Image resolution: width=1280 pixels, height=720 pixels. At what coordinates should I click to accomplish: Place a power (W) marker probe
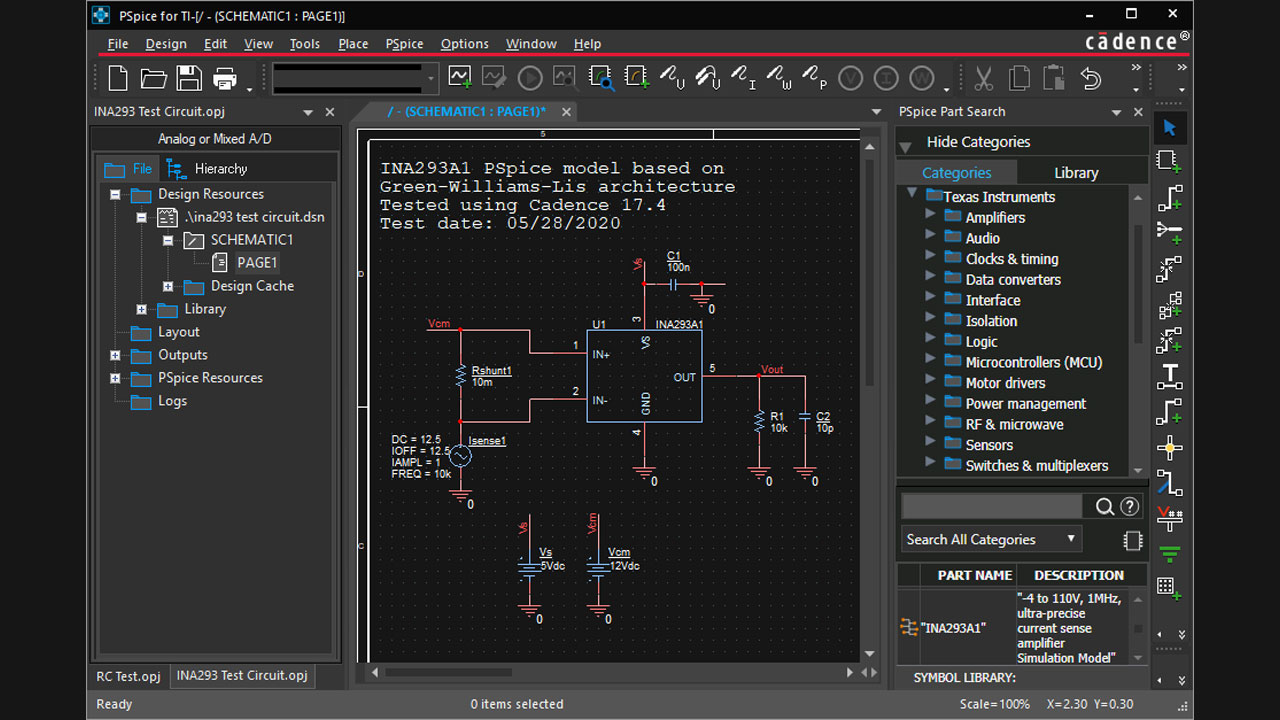779,77
